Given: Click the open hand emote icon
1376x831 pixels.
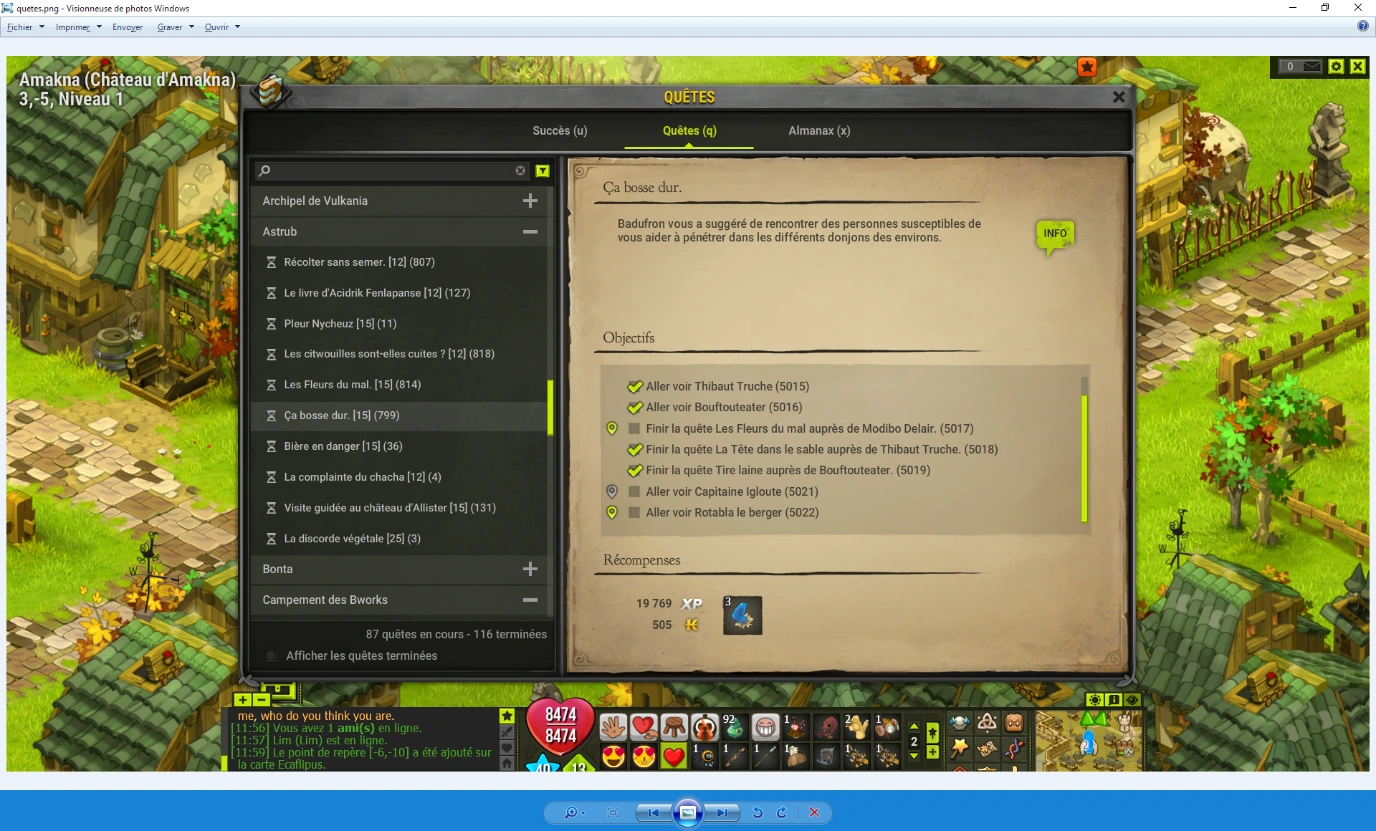Looking at the screenshot, I should click(x=613, y=727).
